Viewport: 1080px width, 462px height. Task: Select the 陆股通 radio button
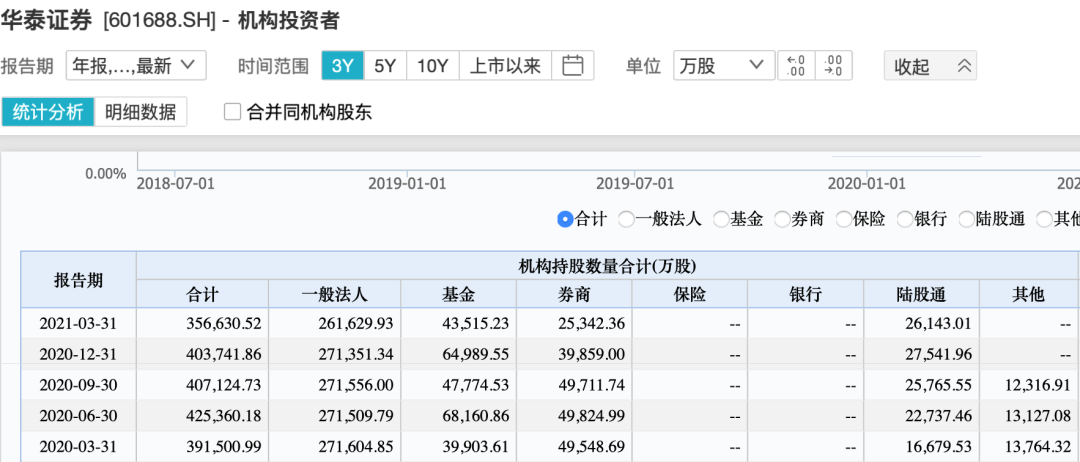(x=966, y=219)
